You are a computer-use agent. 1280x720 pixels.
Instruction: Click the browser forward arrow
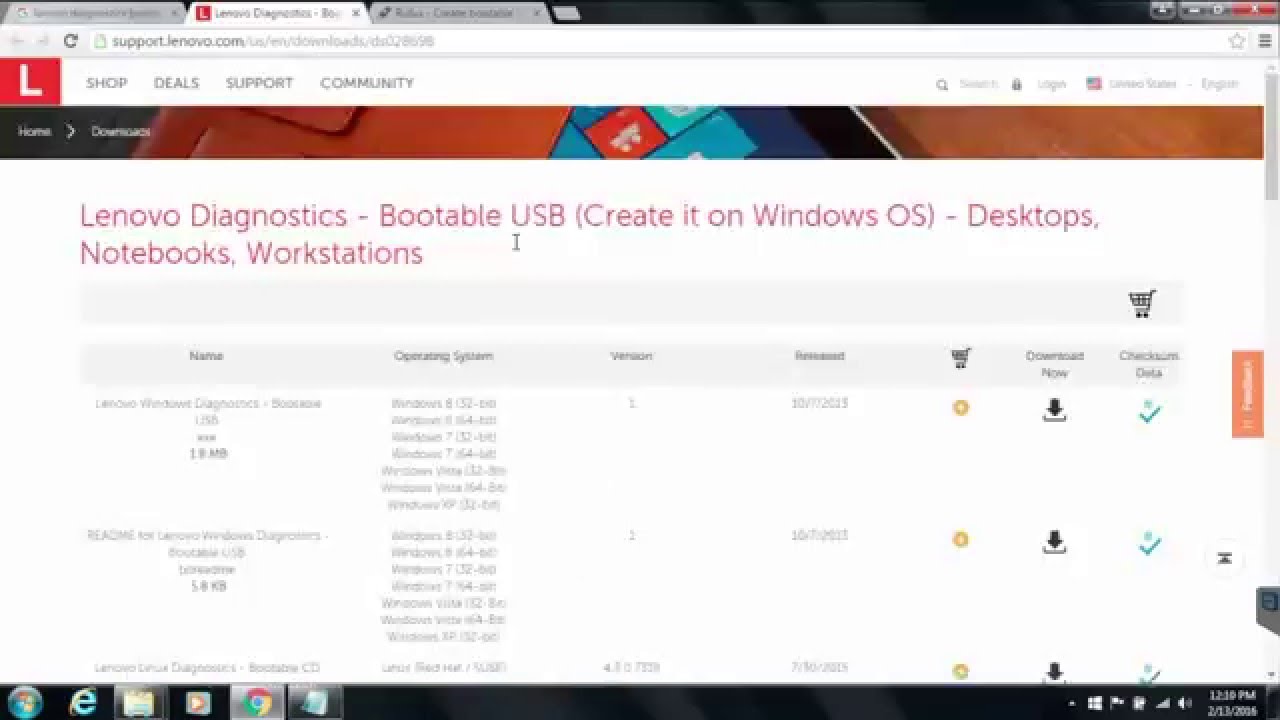(43, 41)
